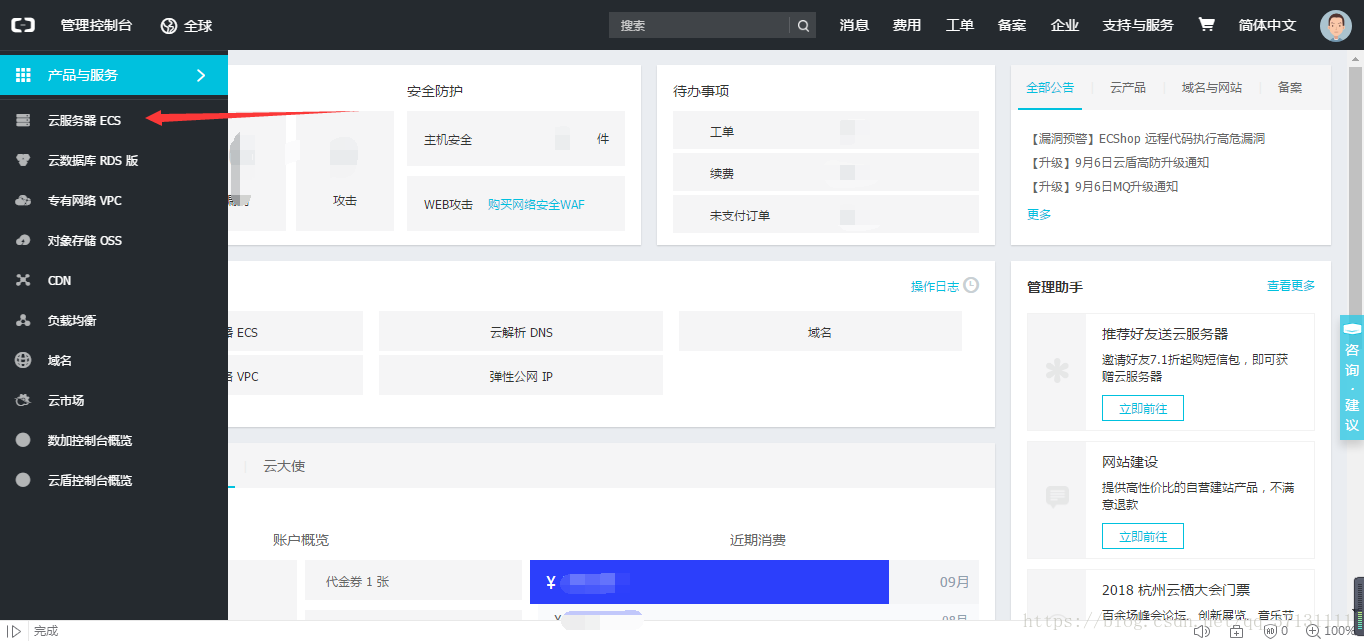Open the 企业 menu item
The image size is (1364, 641).
click(x=1065, y=25)
